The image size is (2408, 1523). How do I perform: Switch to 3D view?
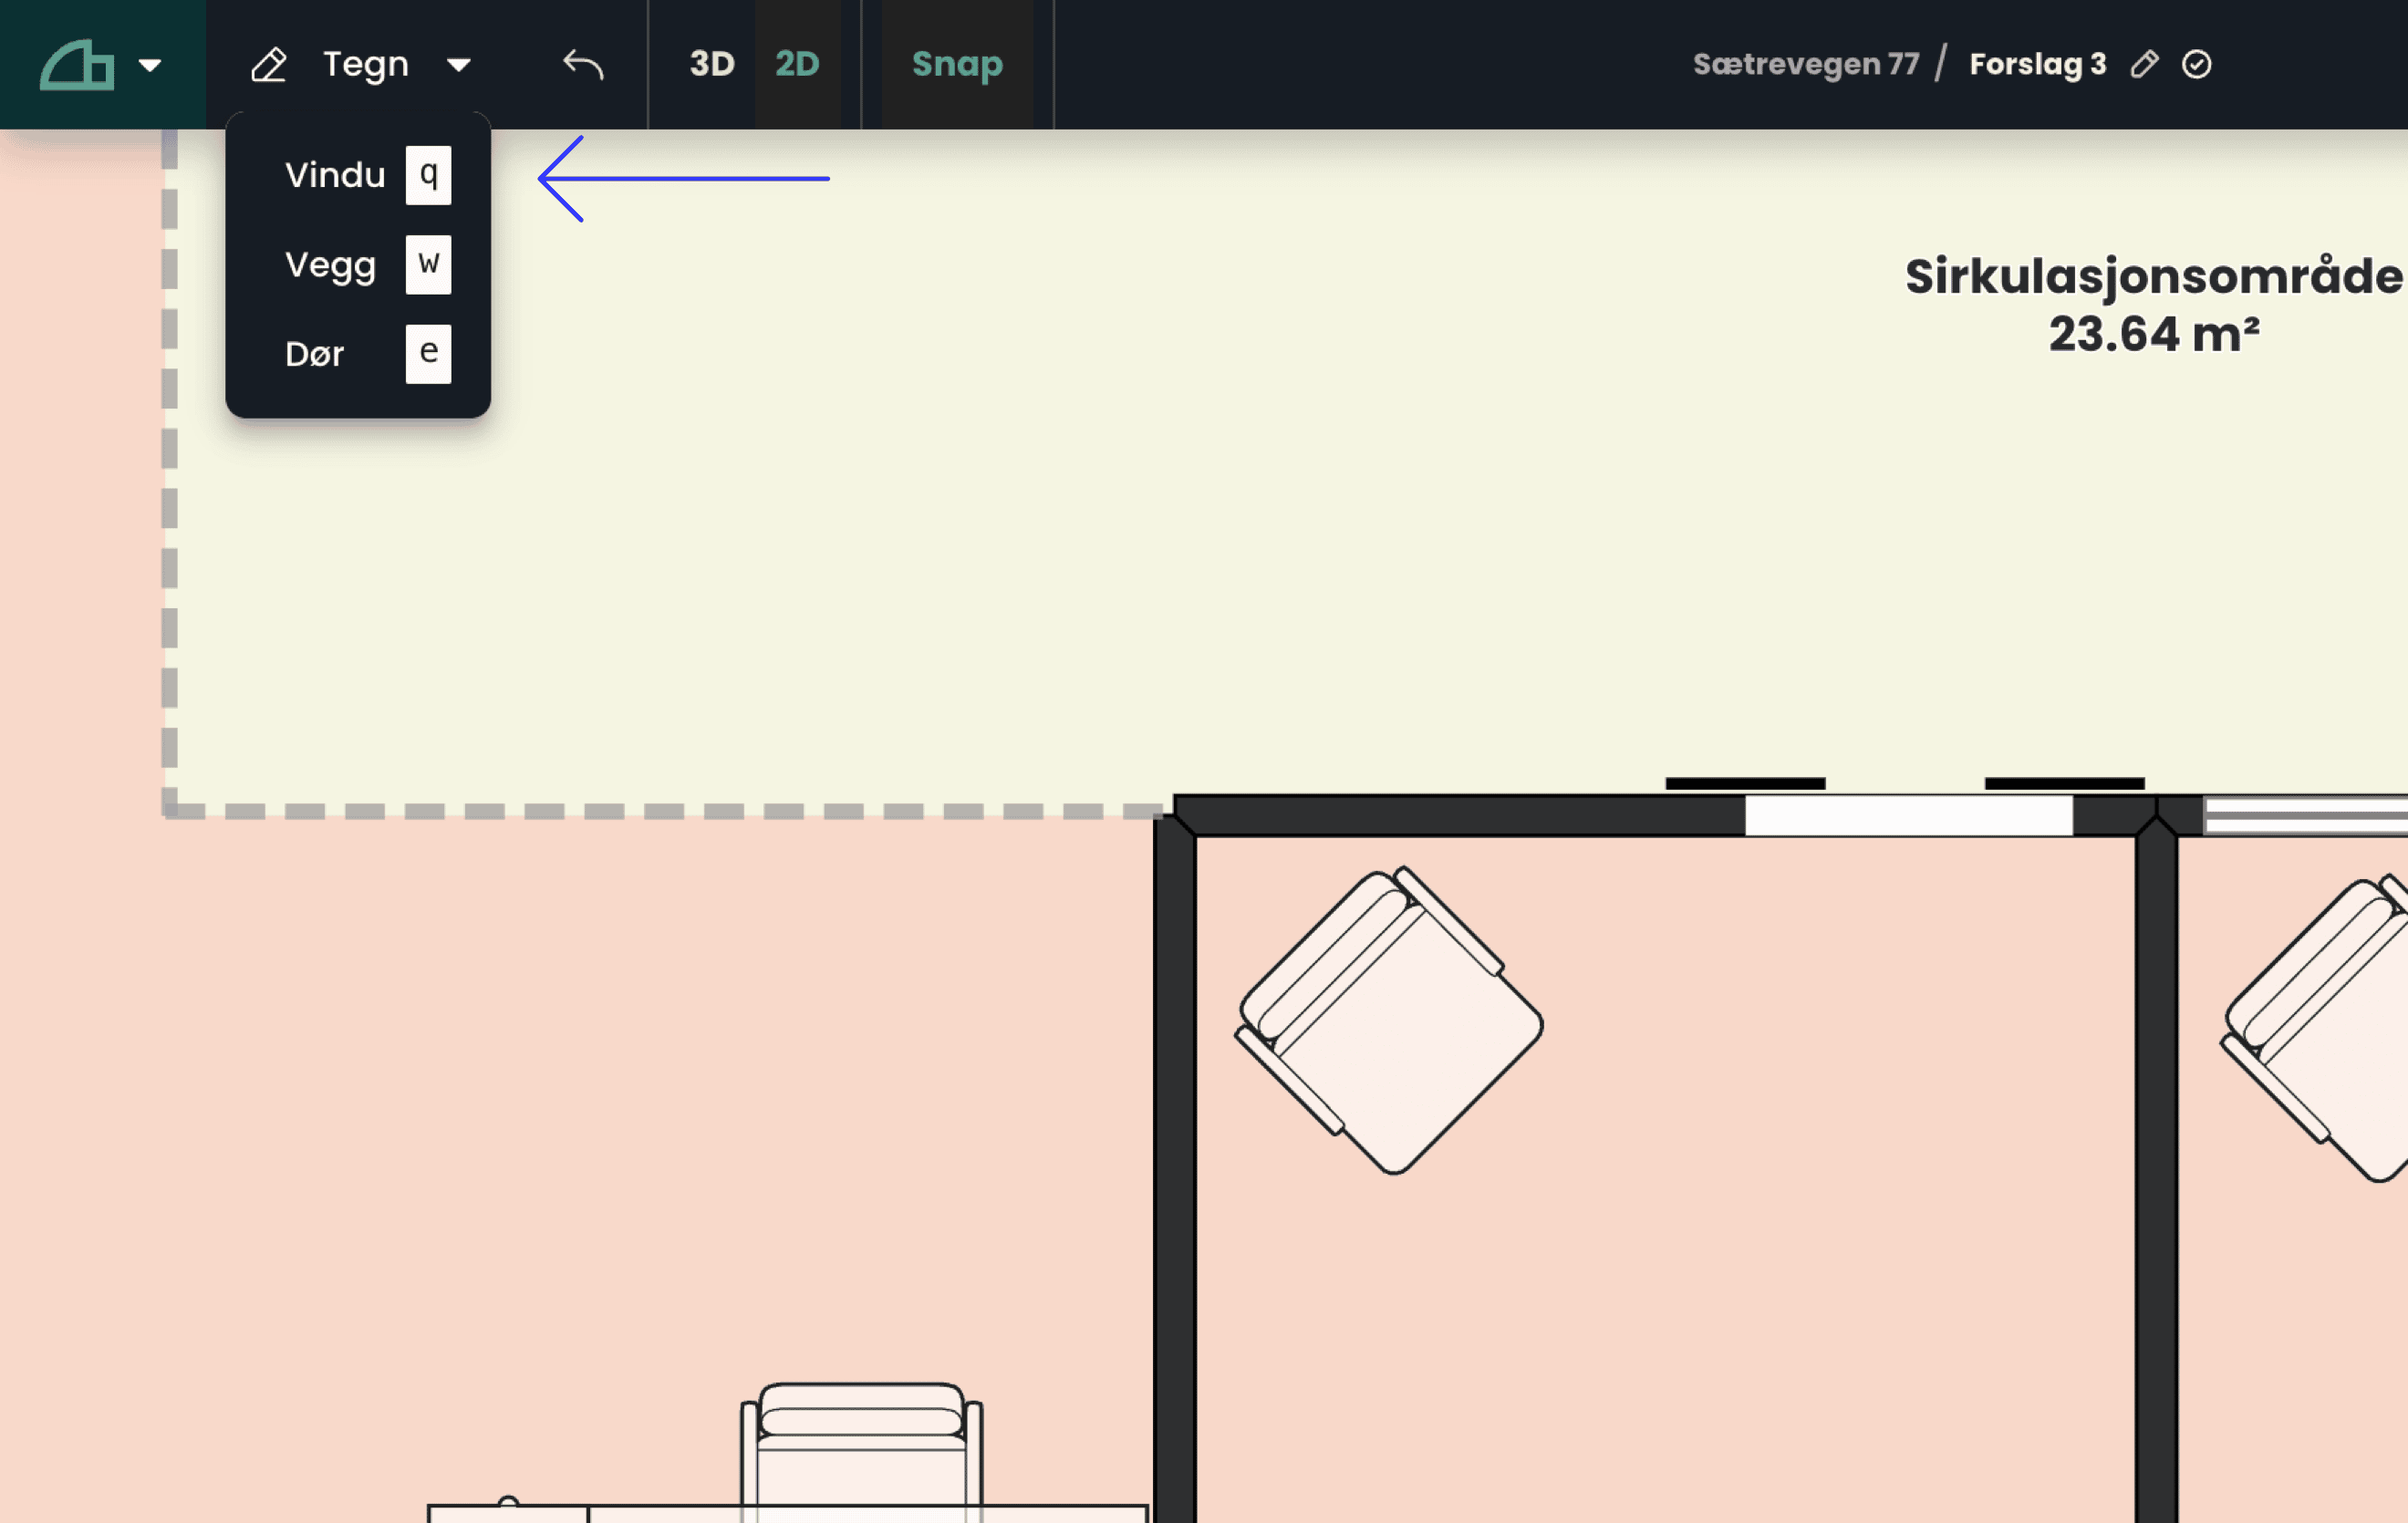[712, 64]
